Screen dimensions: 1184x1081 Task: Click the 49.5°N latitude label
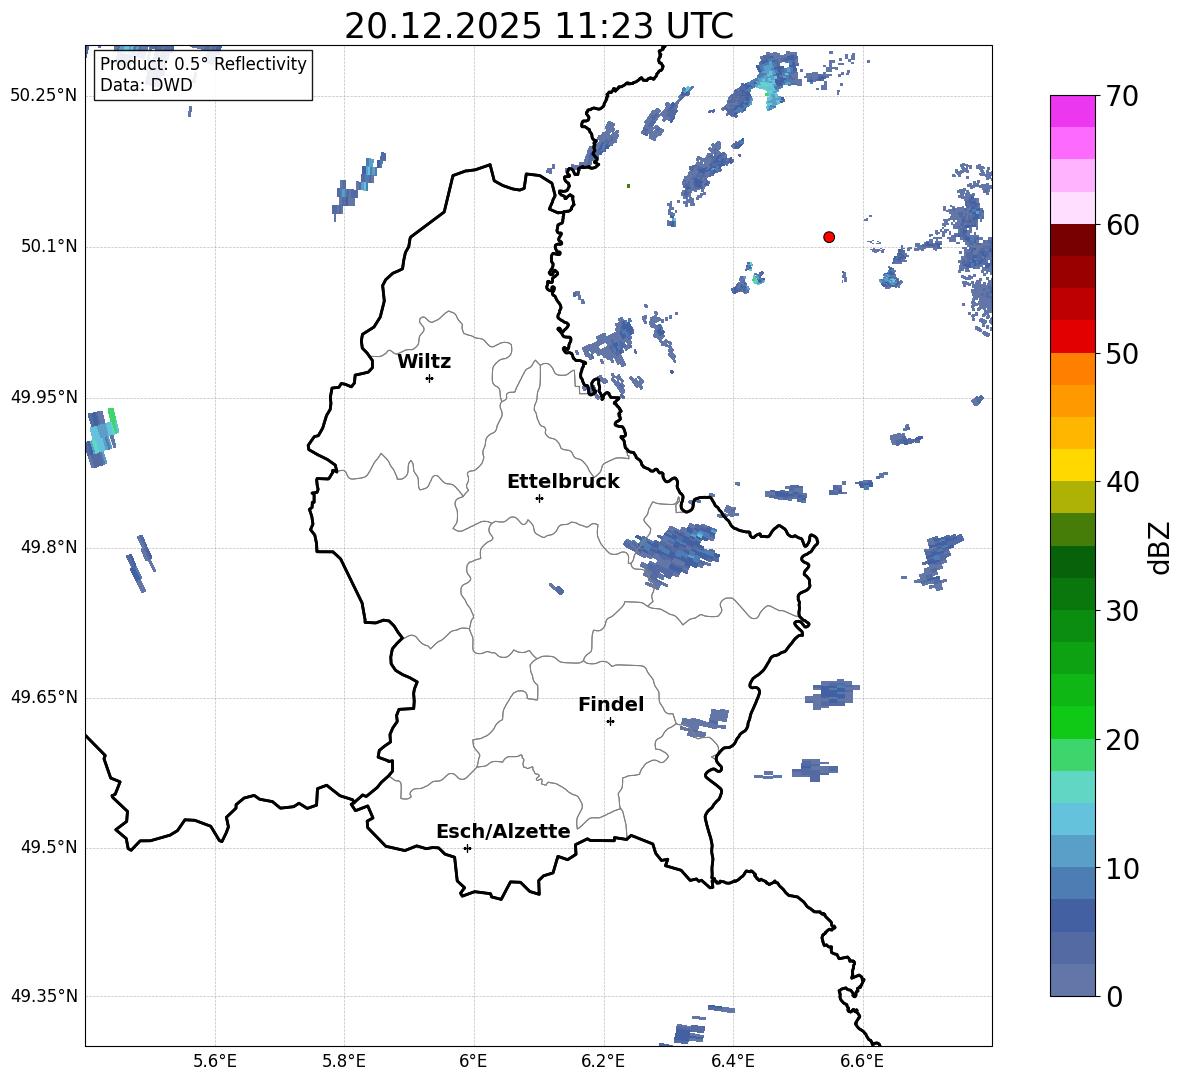click(49, 847)
